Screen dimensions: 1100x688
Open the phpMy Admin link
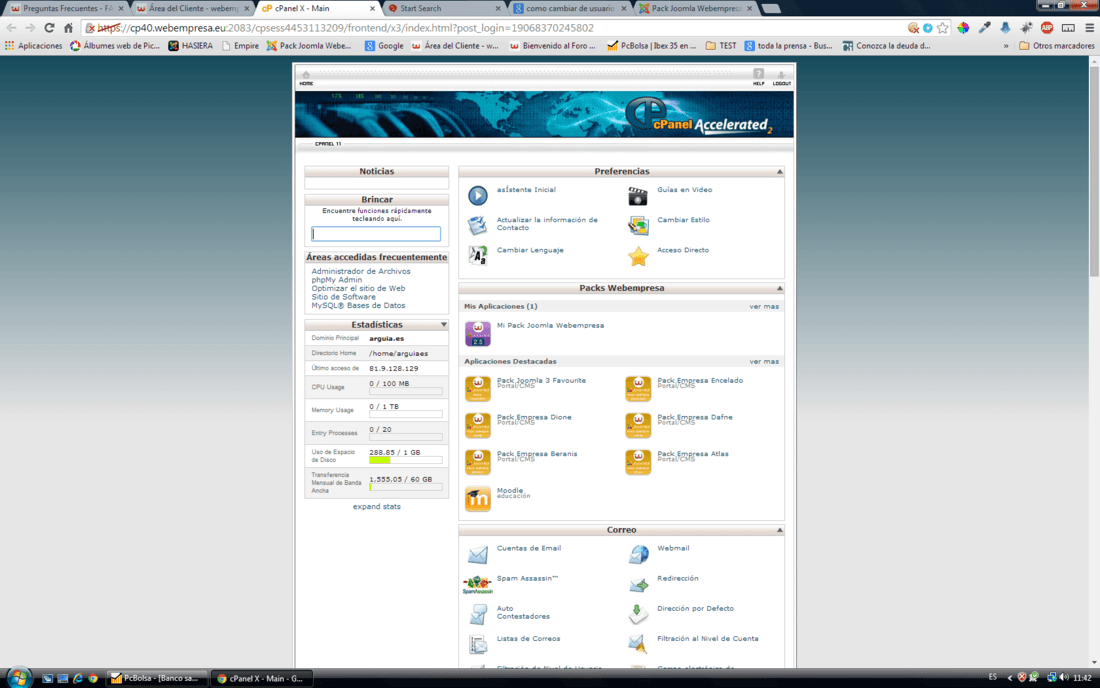click(337, 280)
